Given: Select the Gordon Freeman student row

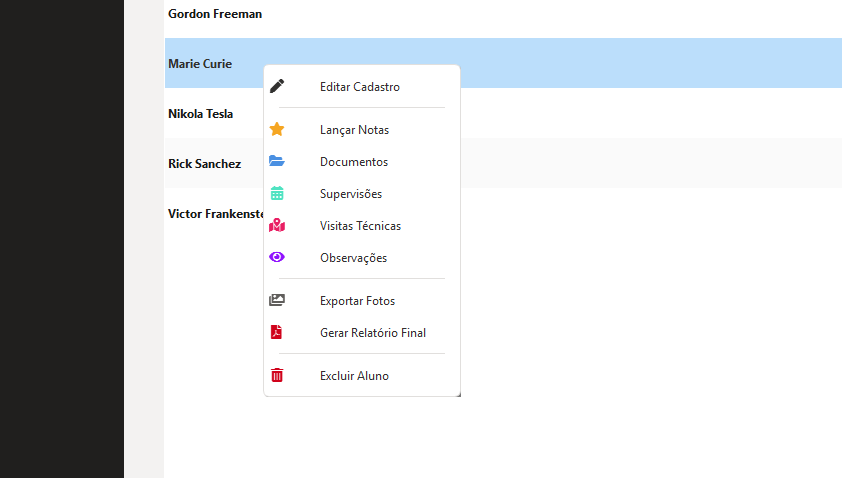Looking at the screenshot, I should [215, 14].
